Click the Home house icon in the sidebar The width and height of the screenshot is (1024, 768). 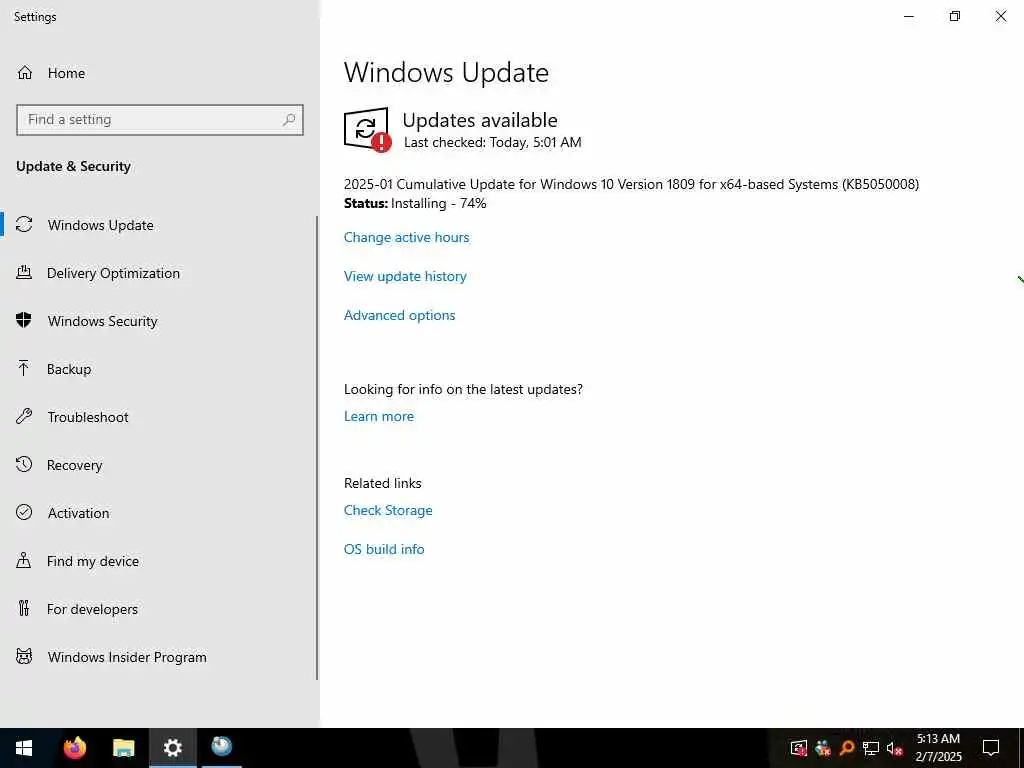point(25,72)
